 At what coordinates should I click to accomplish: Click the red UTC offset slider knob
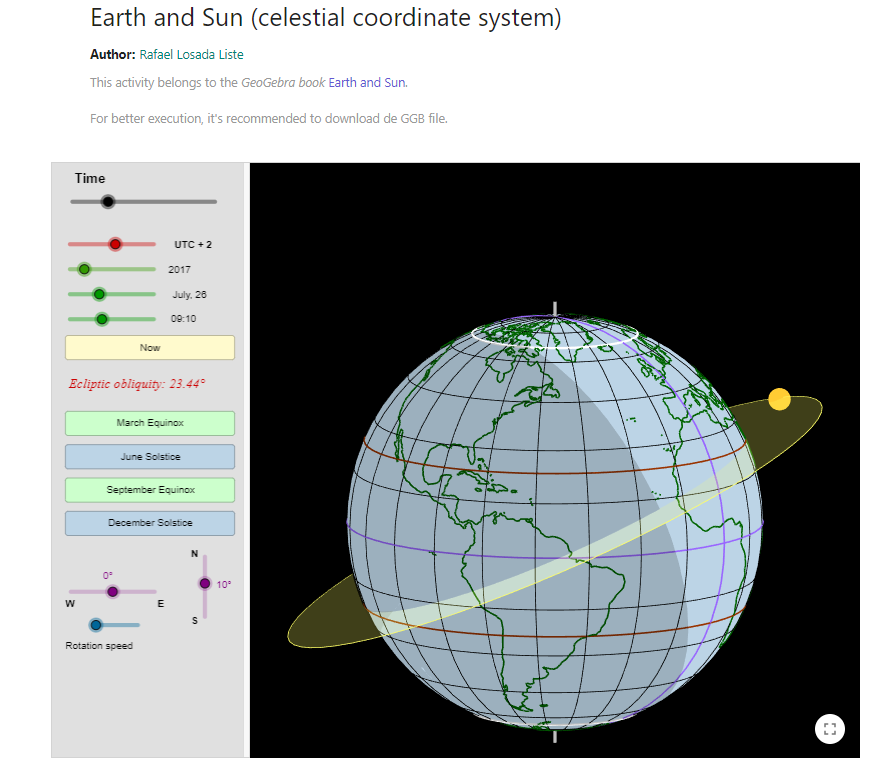click(115, 244)
